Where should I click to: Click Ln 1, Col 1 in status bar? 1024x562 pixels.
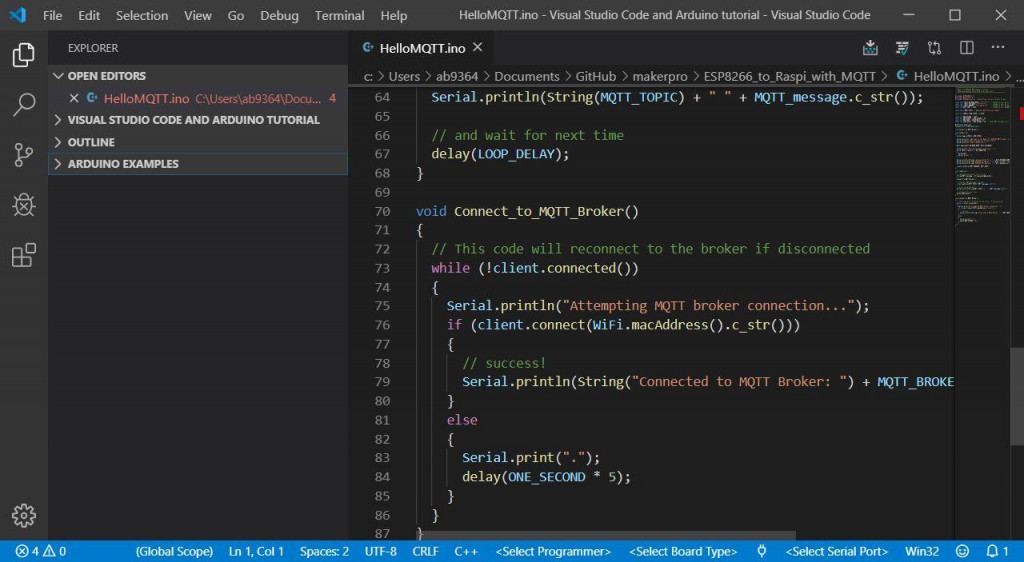pyautogui.click(x=256, y=551)
